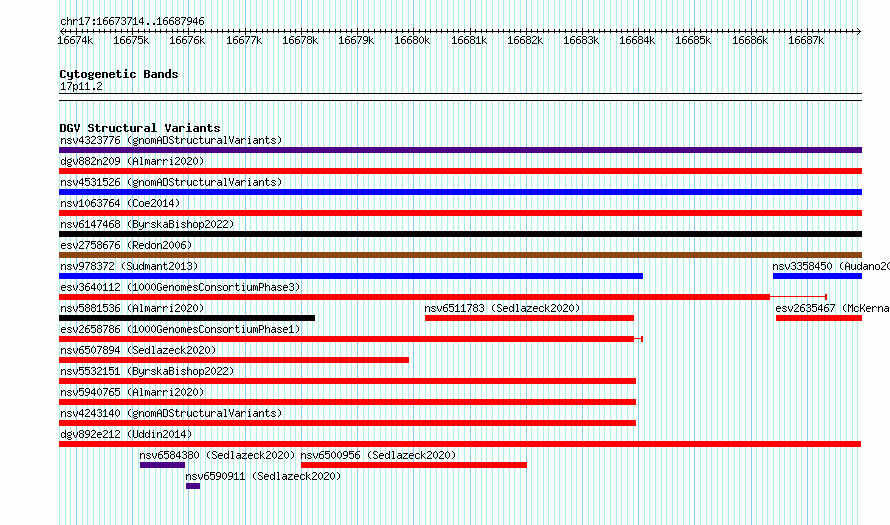Select the purple nsv6584380 variant bar
This screenshot has height=525, width=890.
[162, 465]
